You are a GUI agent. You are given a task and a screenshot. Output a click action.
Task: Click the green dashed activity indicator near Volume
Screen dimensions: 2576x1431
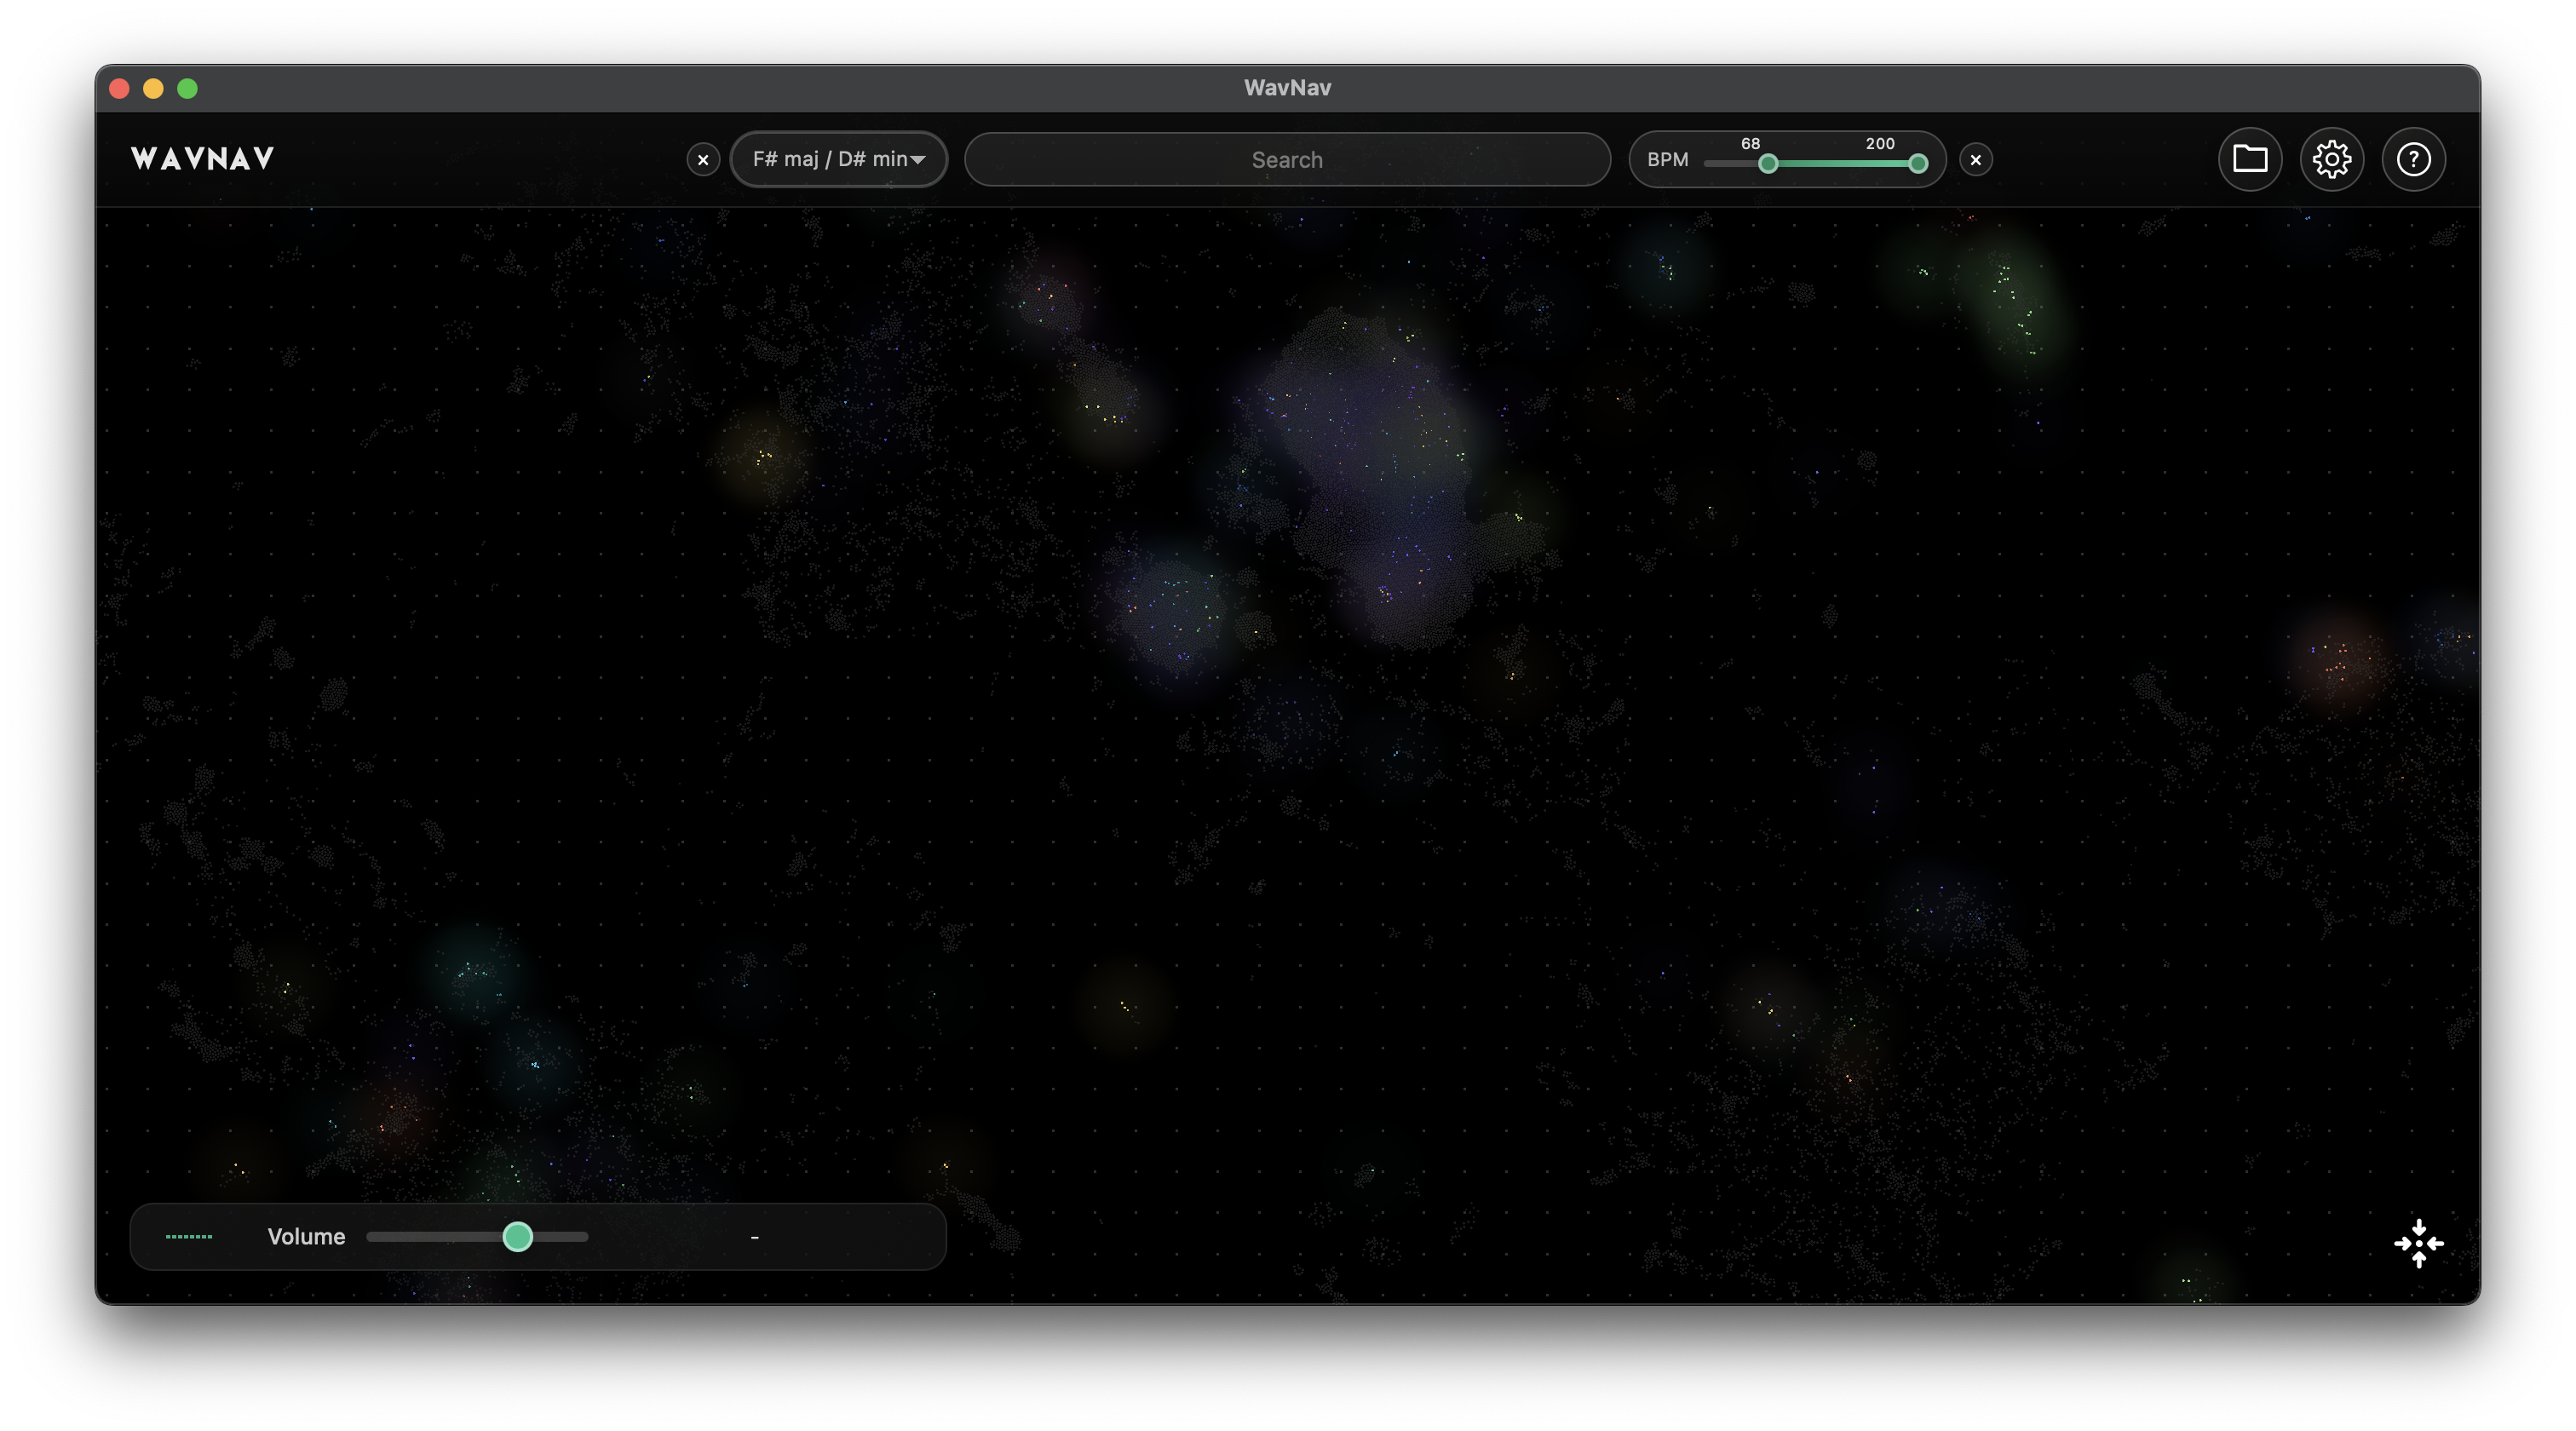click(189, 1236)
